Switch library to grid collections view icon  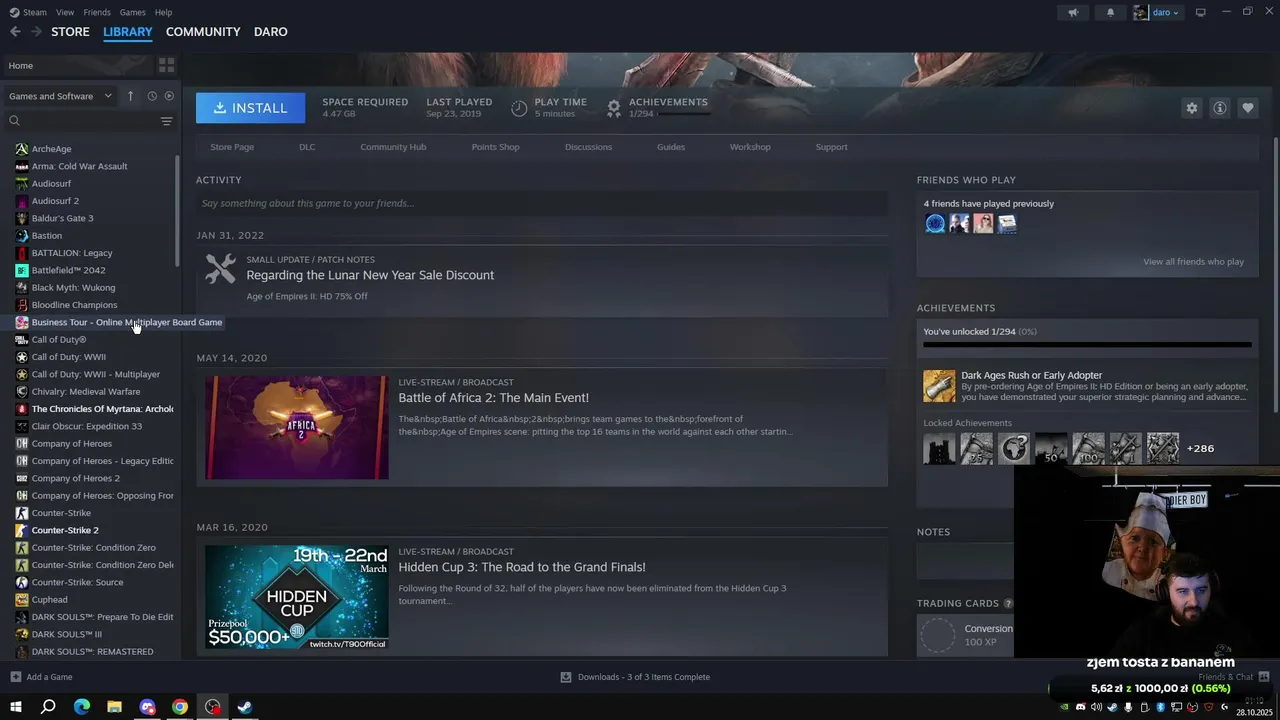tap(167, 65)
